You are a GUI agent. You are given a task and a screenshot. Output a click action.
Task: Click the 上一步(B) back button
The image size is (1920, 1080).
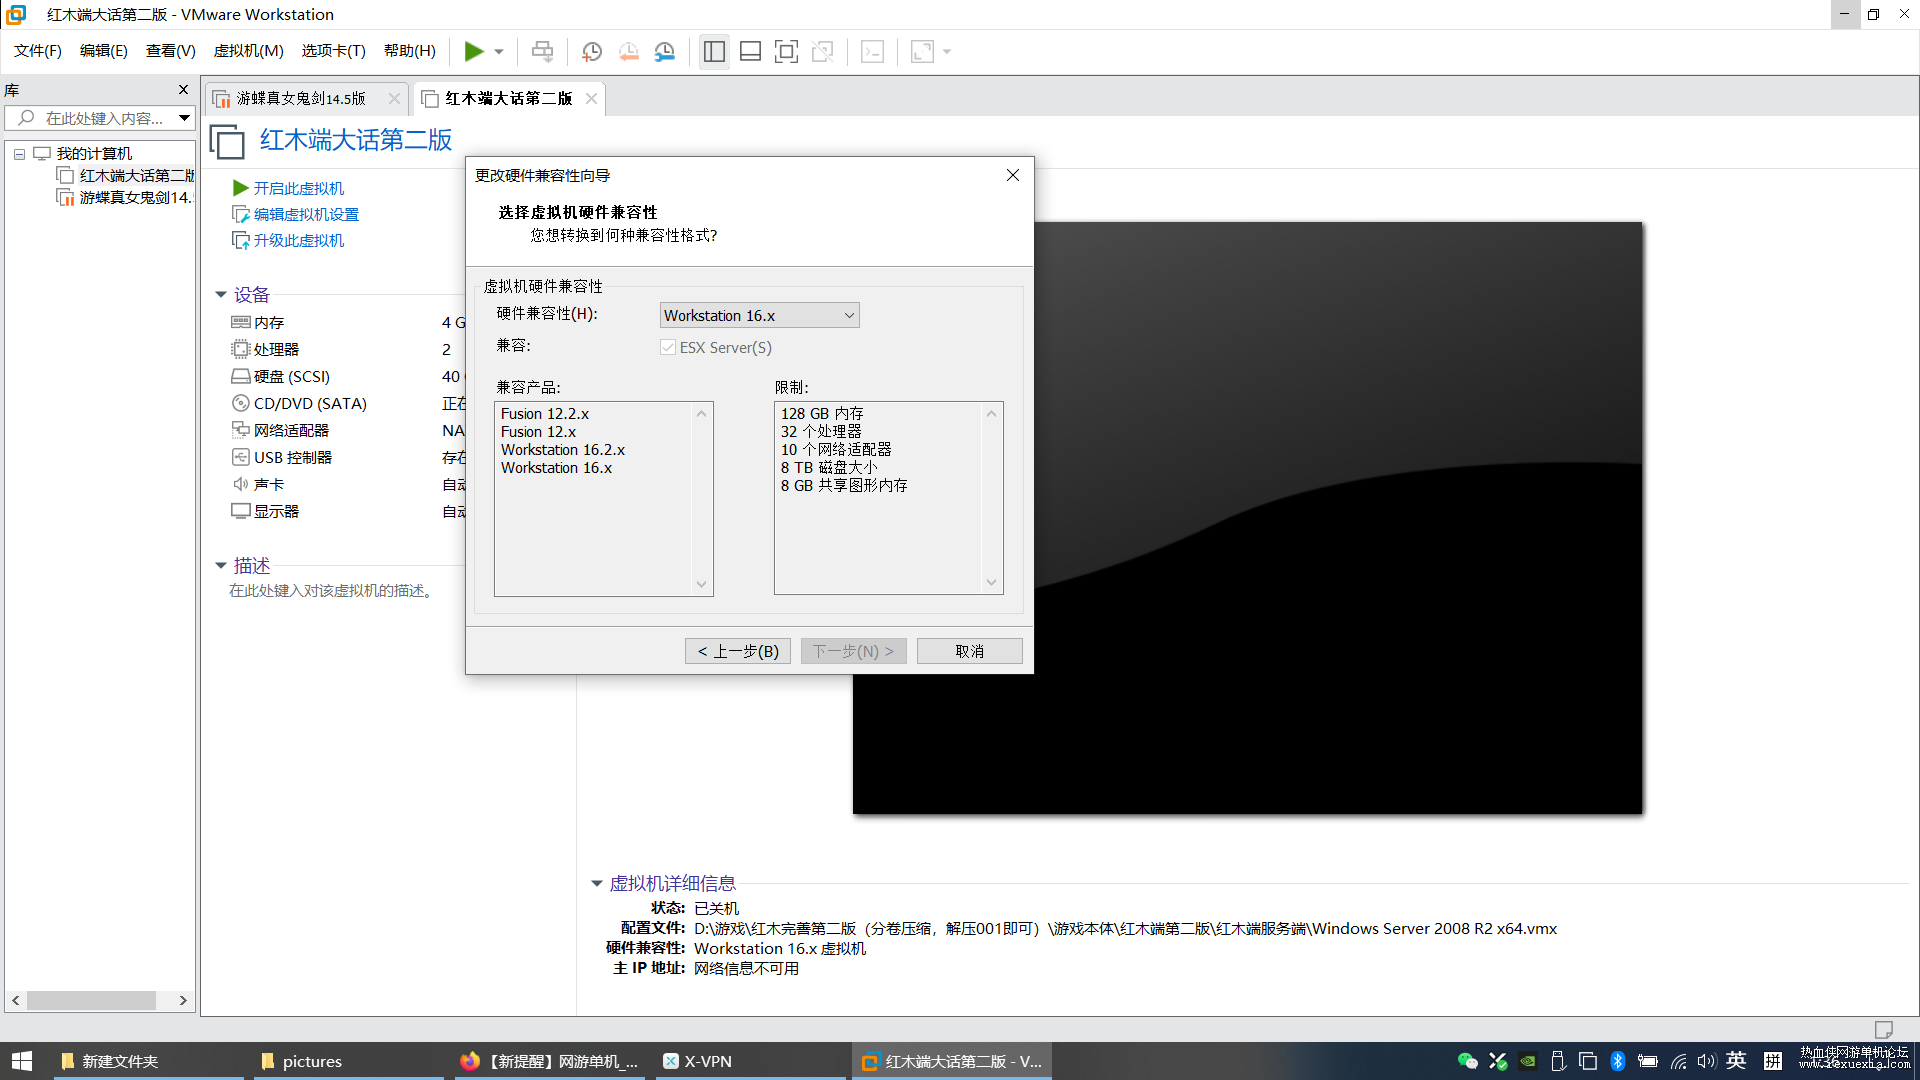[738, 651]
